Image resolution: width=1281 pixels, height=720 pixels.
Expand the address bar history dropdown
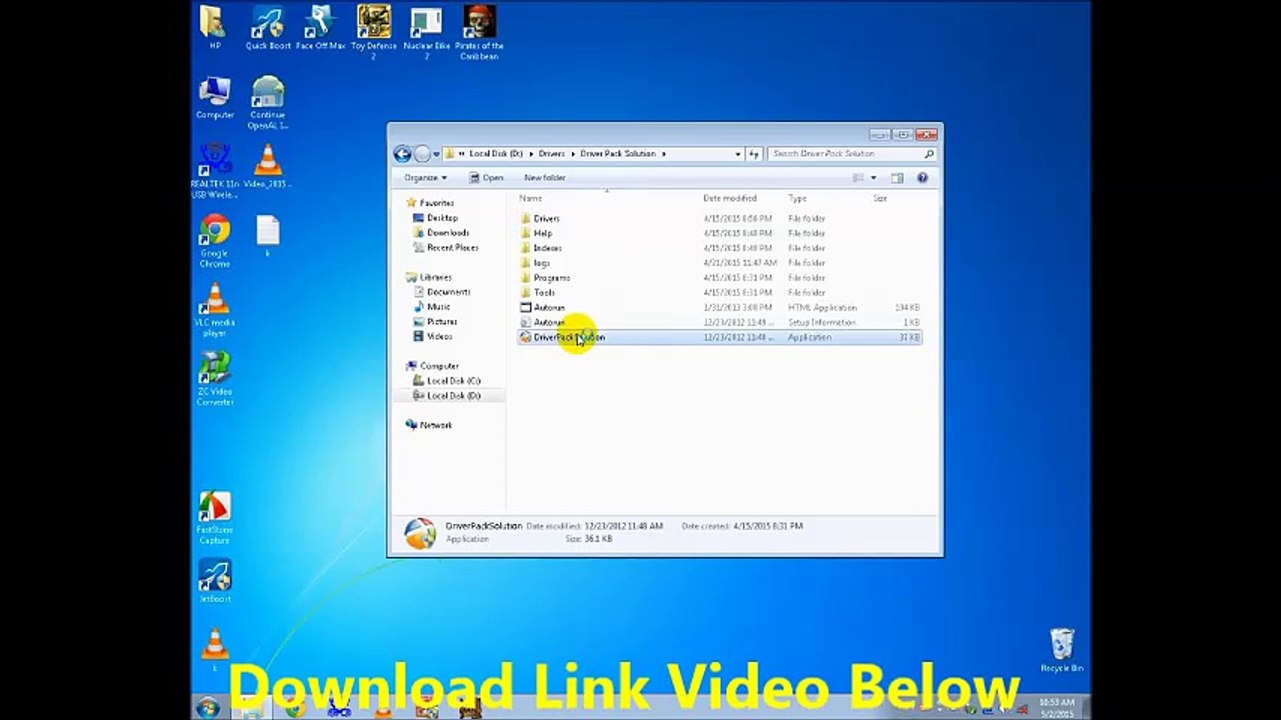[x=738, y=154]
